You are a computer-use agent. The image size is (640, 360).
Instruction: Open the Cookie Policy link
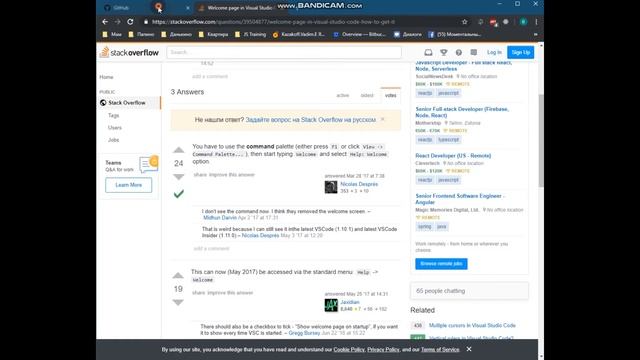point(349,349)
